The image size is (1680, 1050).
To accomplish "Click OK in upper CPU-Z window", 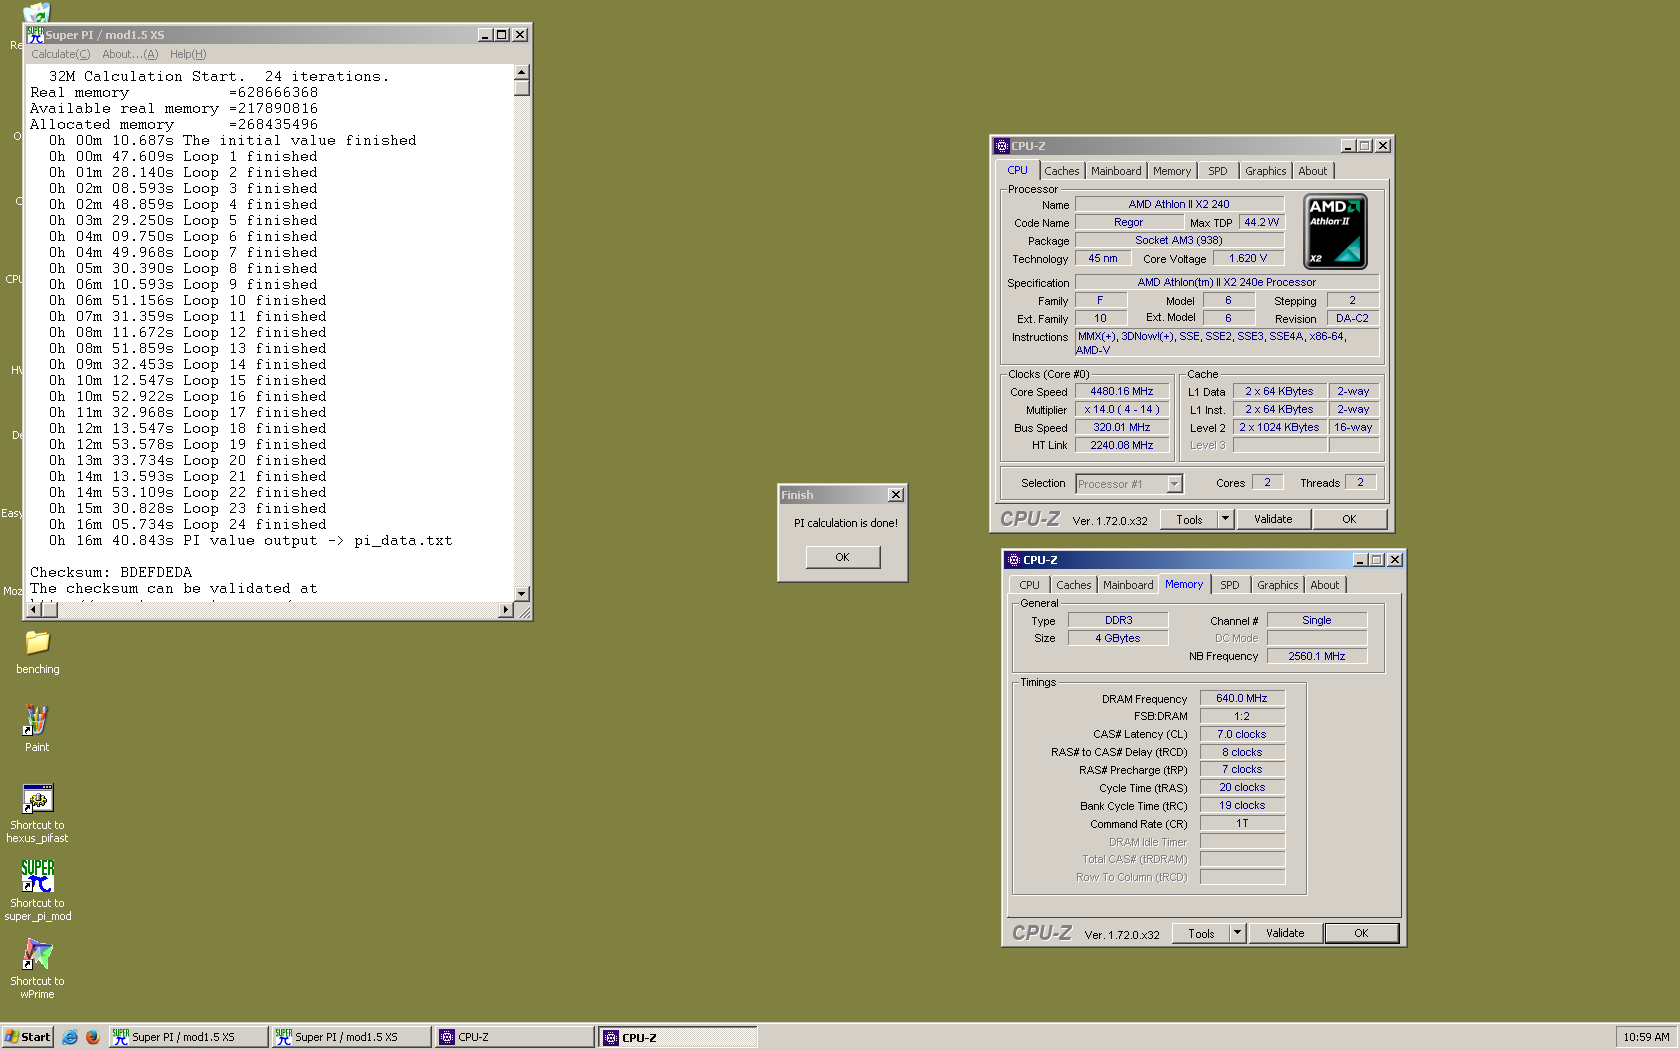I will [x=1349, y=519].
